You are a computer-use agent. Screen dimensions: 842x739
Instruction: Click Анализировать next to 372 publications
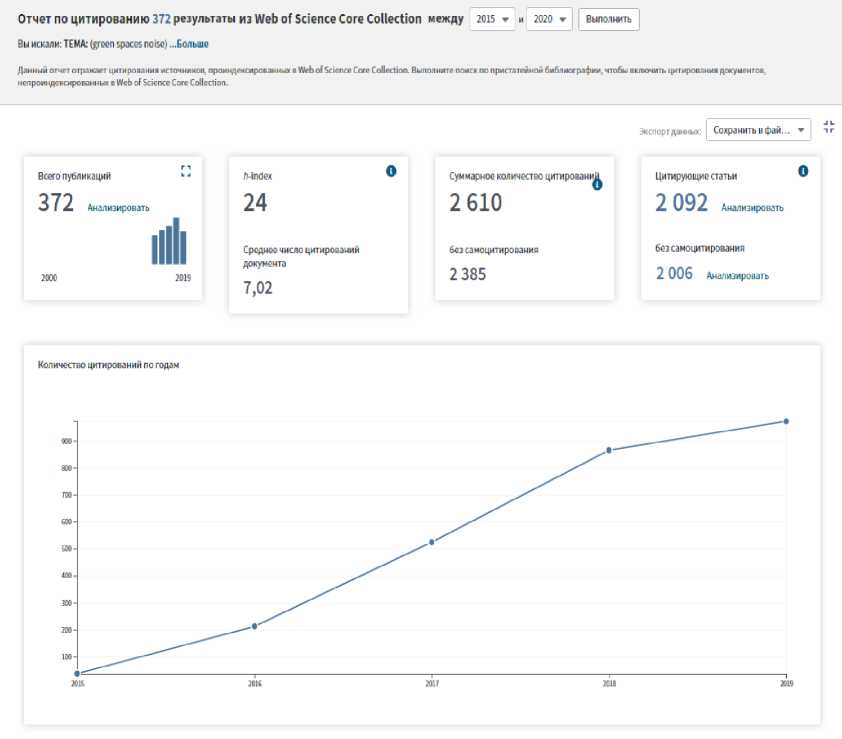[x=118, y=207]
